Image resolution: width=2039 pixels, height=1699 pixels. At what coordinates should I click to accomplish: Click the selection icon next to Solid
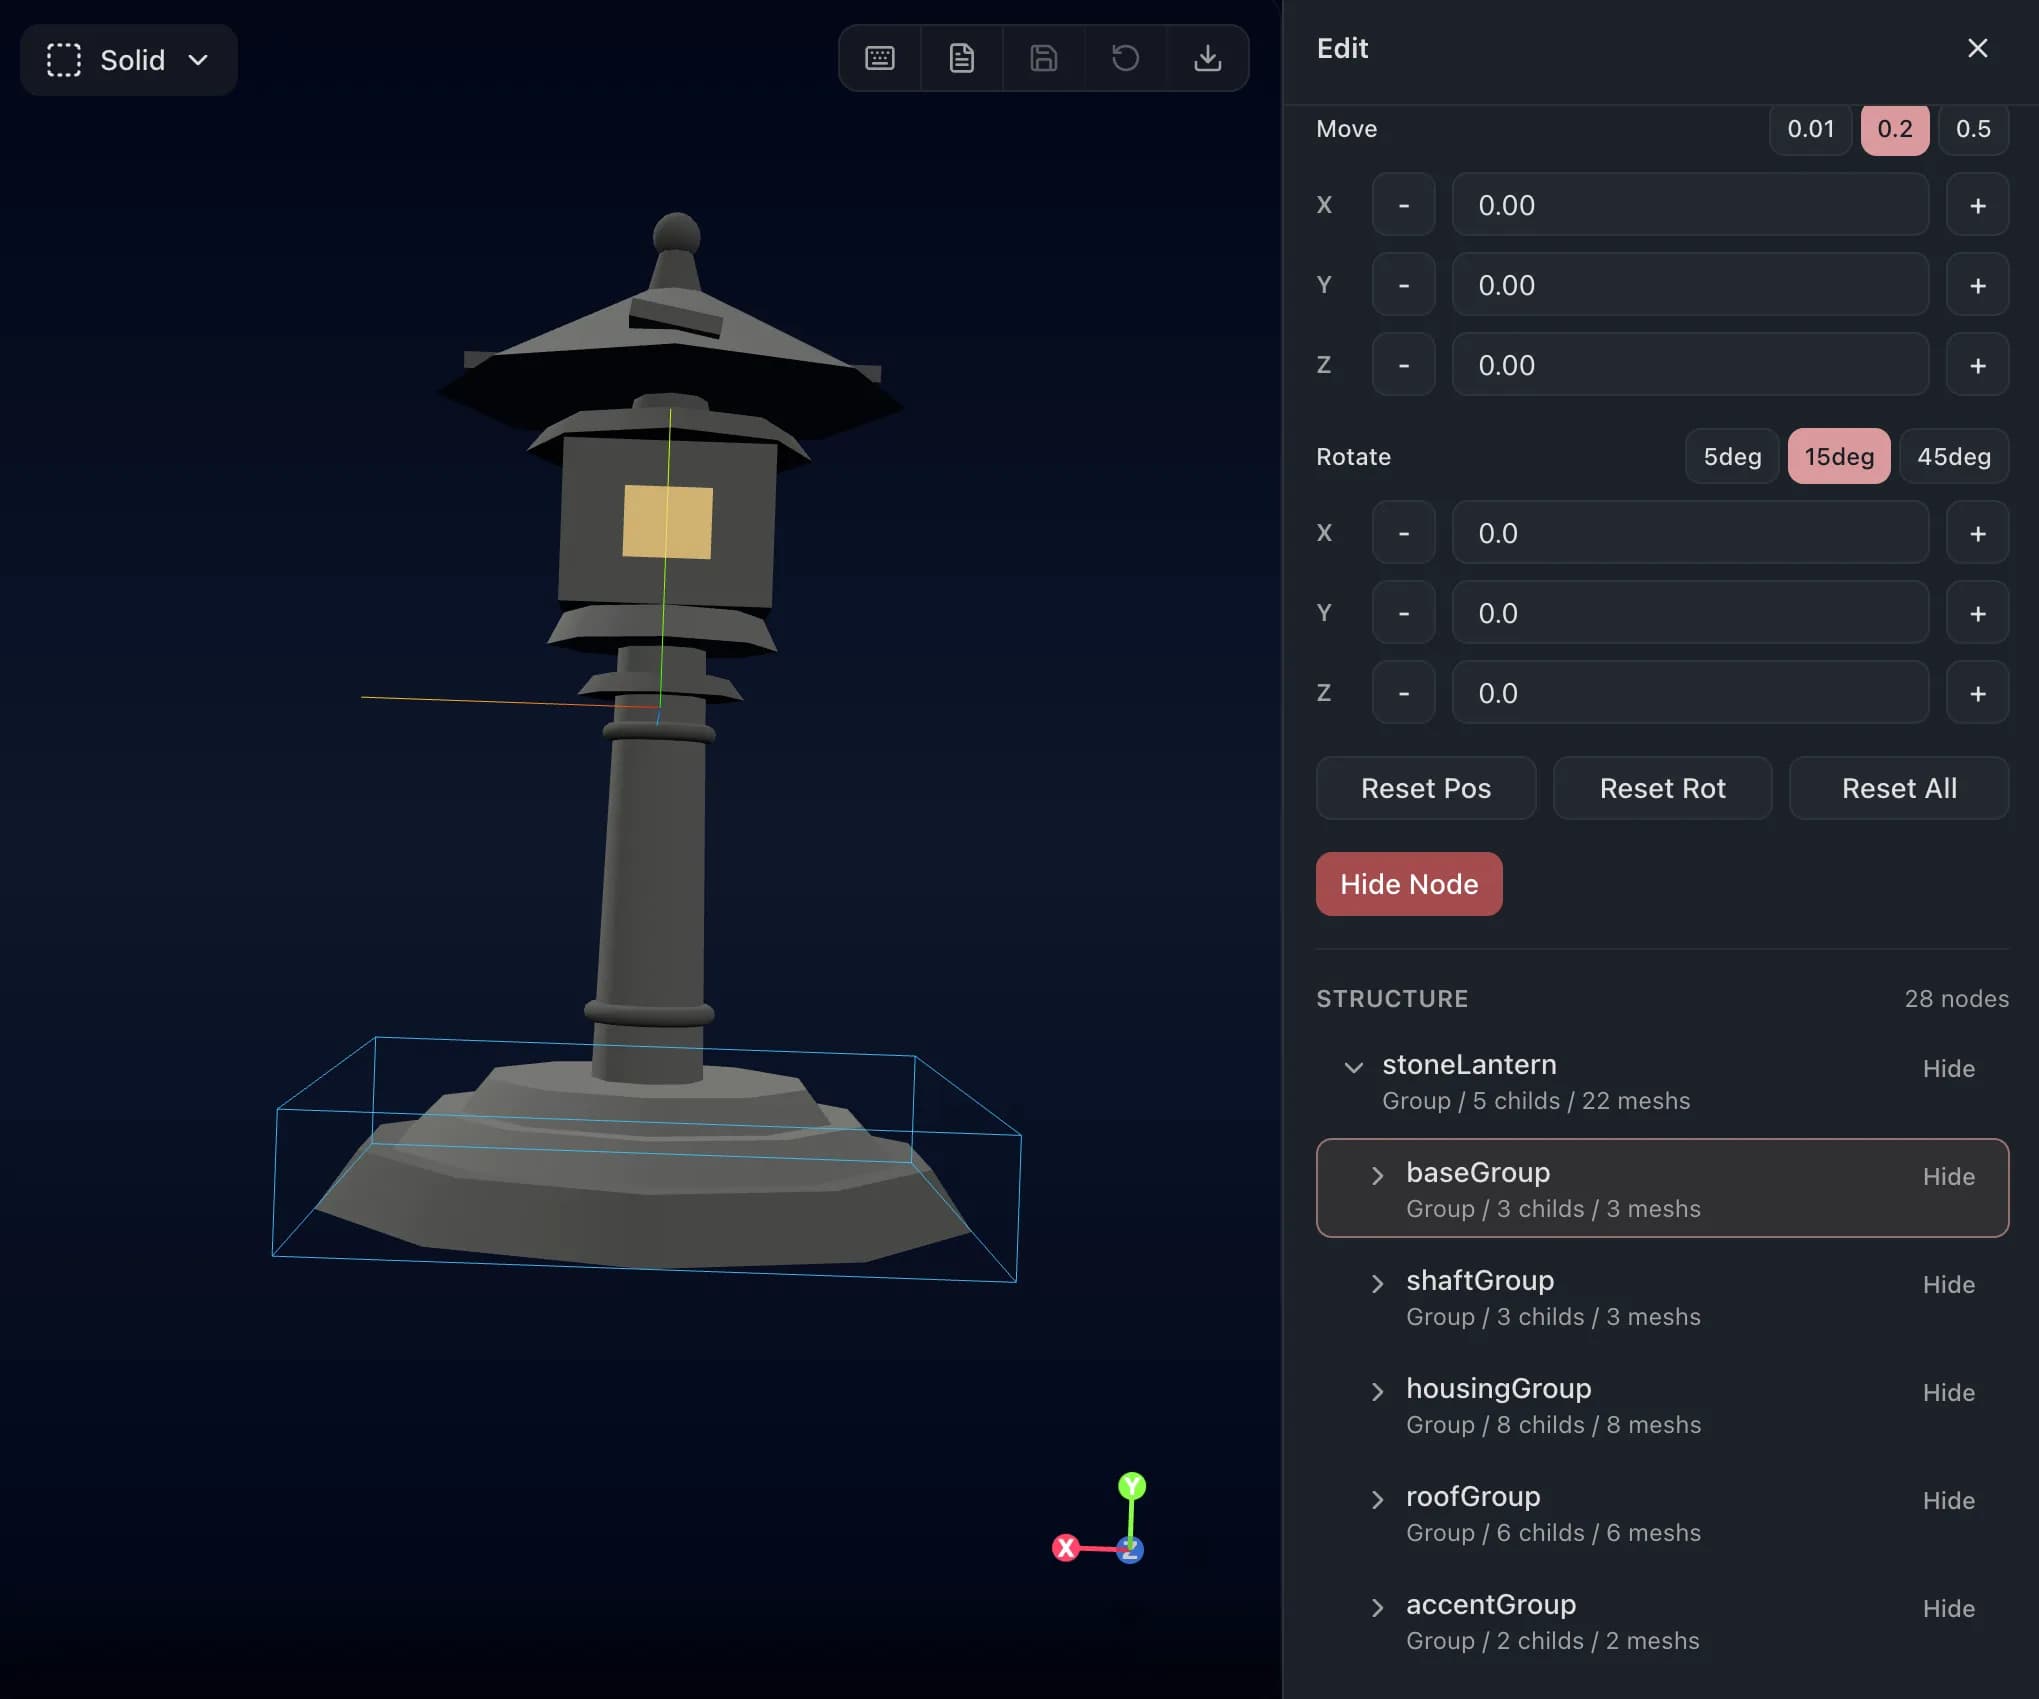[63, 60]
